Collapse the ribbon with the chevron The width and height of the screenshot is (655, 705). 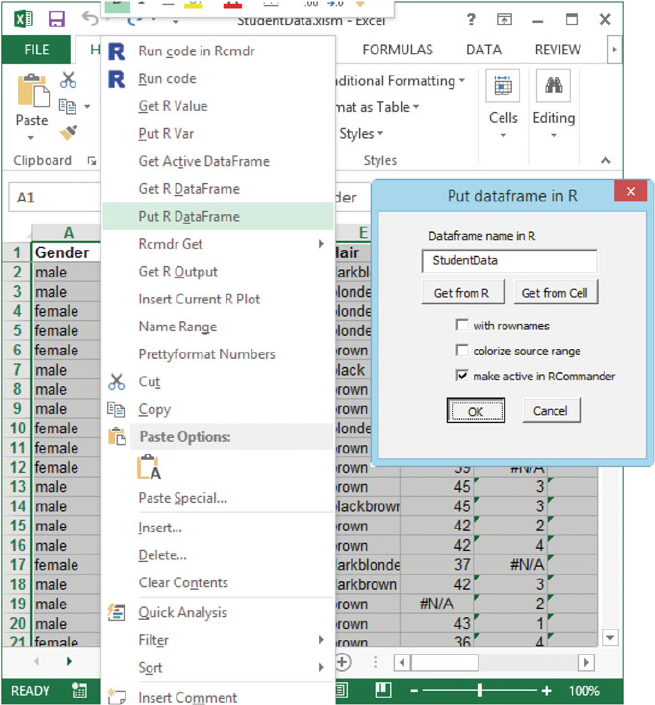coord(606,161)
